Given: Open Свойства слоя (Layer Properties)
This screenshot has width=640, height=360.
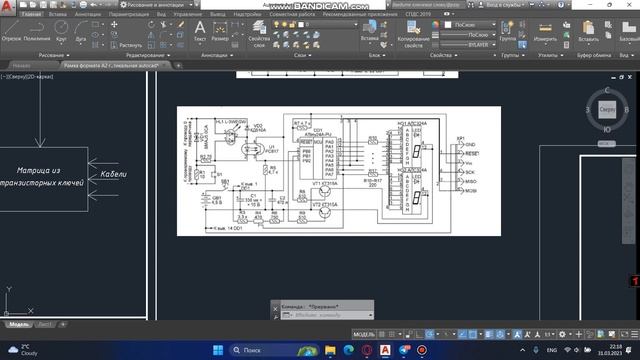Looking at the screenshot, I should point(259,33).
